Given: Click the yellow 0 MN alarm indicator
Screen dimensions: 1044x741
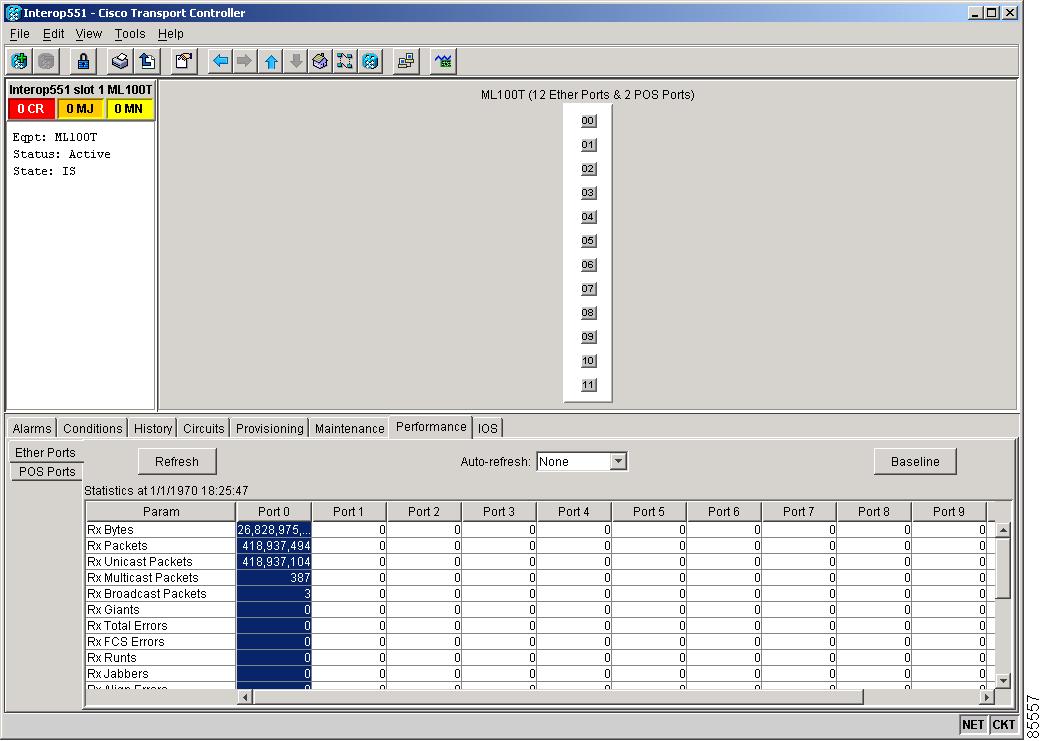Looking at the screenshot, I should [x=129, y=109].
